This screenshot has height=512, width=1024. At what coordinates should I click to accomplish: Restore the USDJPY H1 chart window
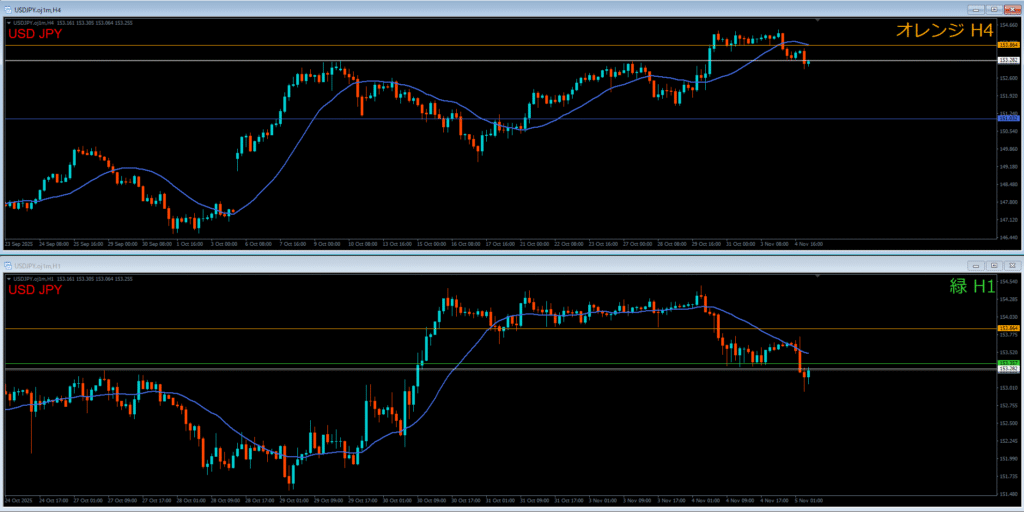pos(994,265)
